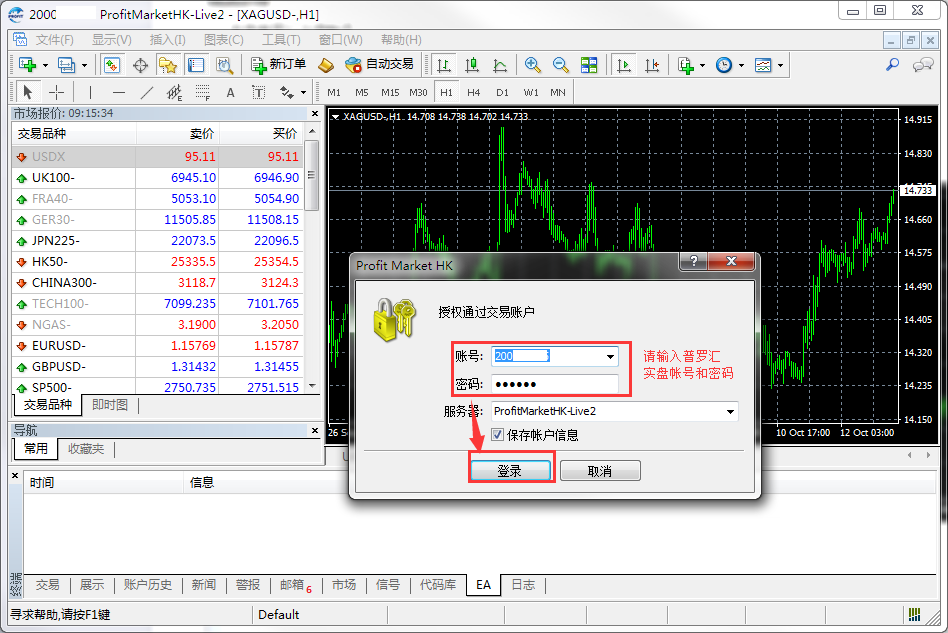Image resolution: width=948 pixels, height=633 pixels.
Task: Open the File (文件) menu
Action: coord(55,40)
